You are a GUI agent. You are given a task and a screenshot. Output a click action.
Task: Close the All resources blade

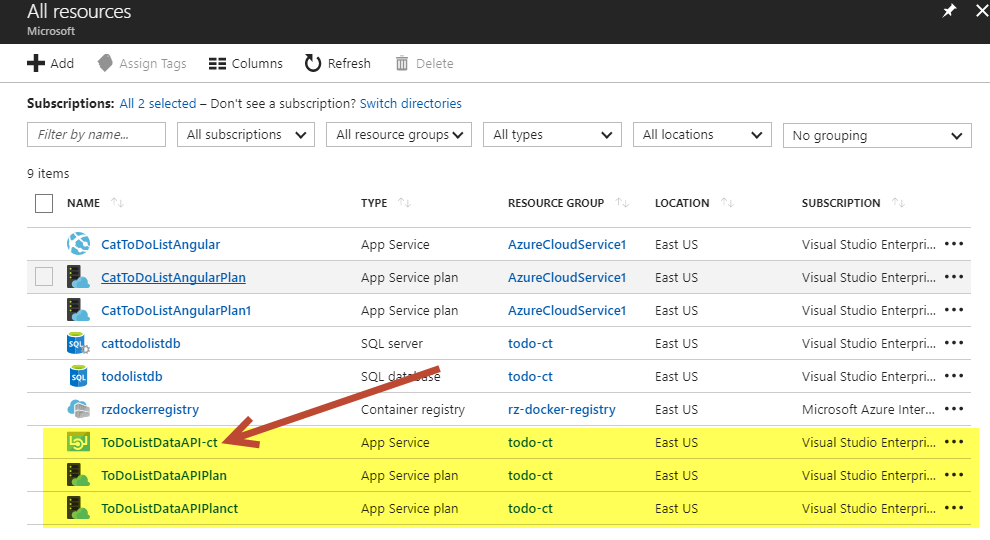982,11
